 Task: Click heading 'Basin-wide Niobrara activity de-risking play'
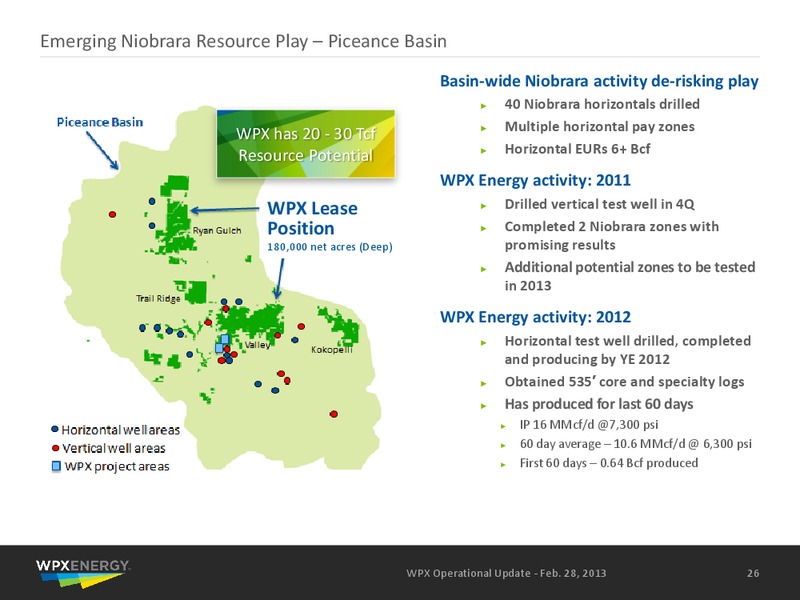599,81
